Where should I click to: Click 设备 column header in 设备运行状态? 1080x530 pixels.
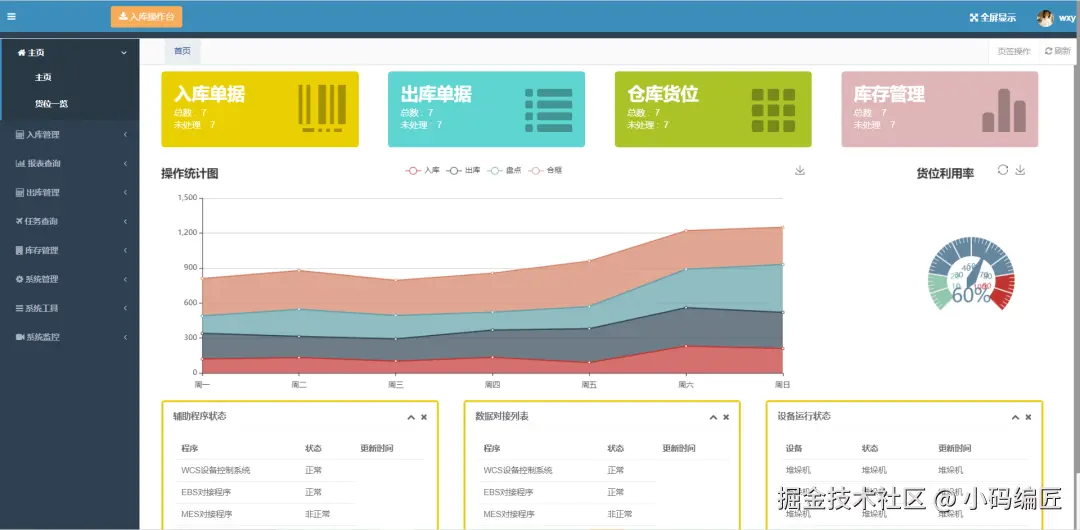(794, 448)
